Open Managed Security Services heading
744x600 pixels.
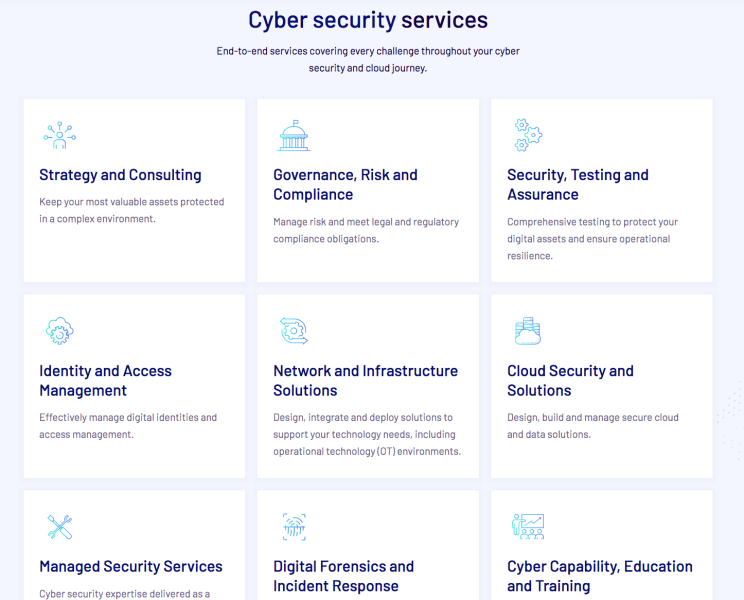pos(131,567)
